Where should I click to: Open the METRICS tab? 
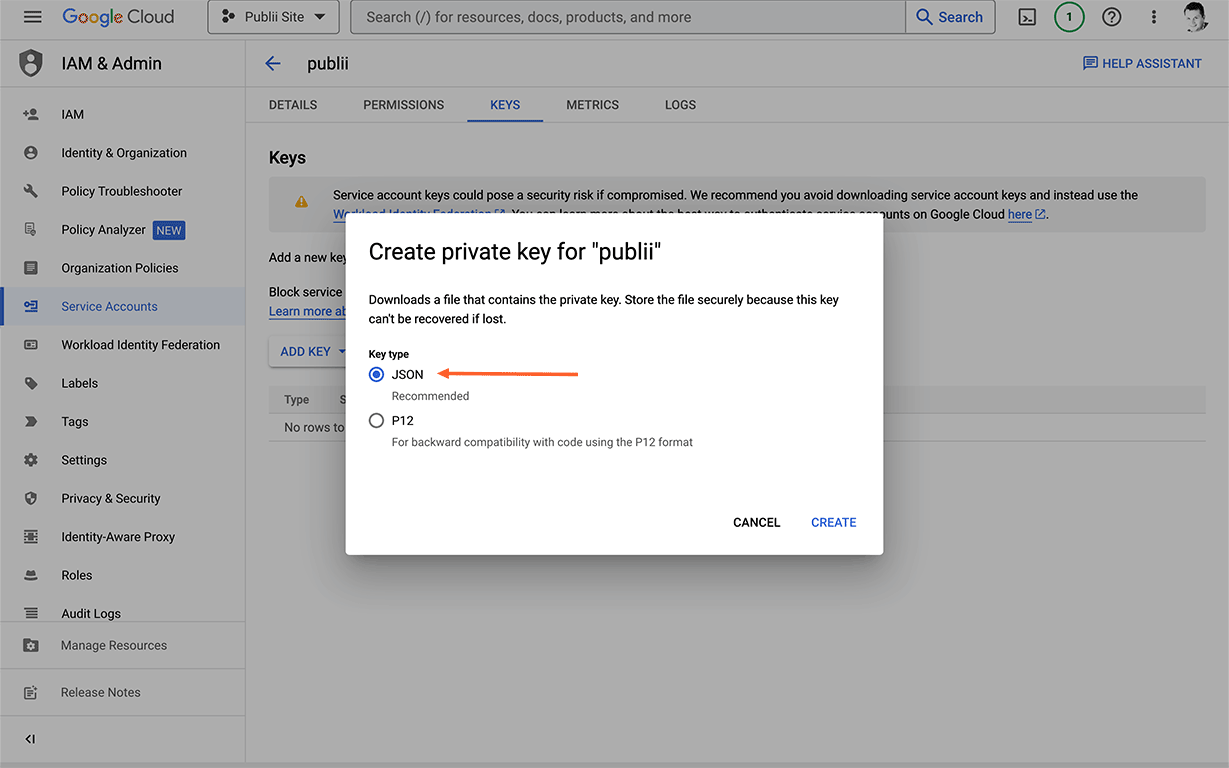[x=592, y=104]
